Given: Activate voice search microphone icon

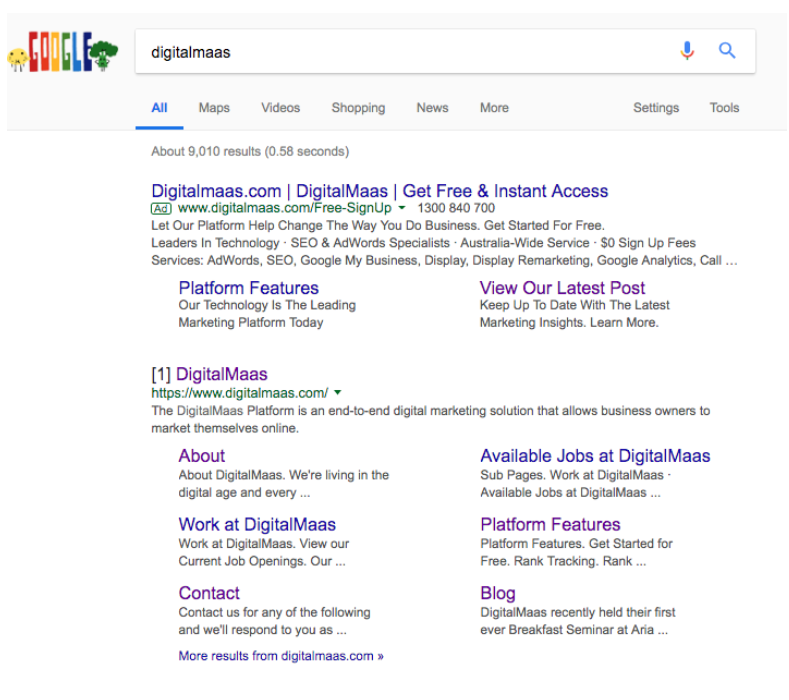Looking at the screenshot, I should (x=687, y=50).
